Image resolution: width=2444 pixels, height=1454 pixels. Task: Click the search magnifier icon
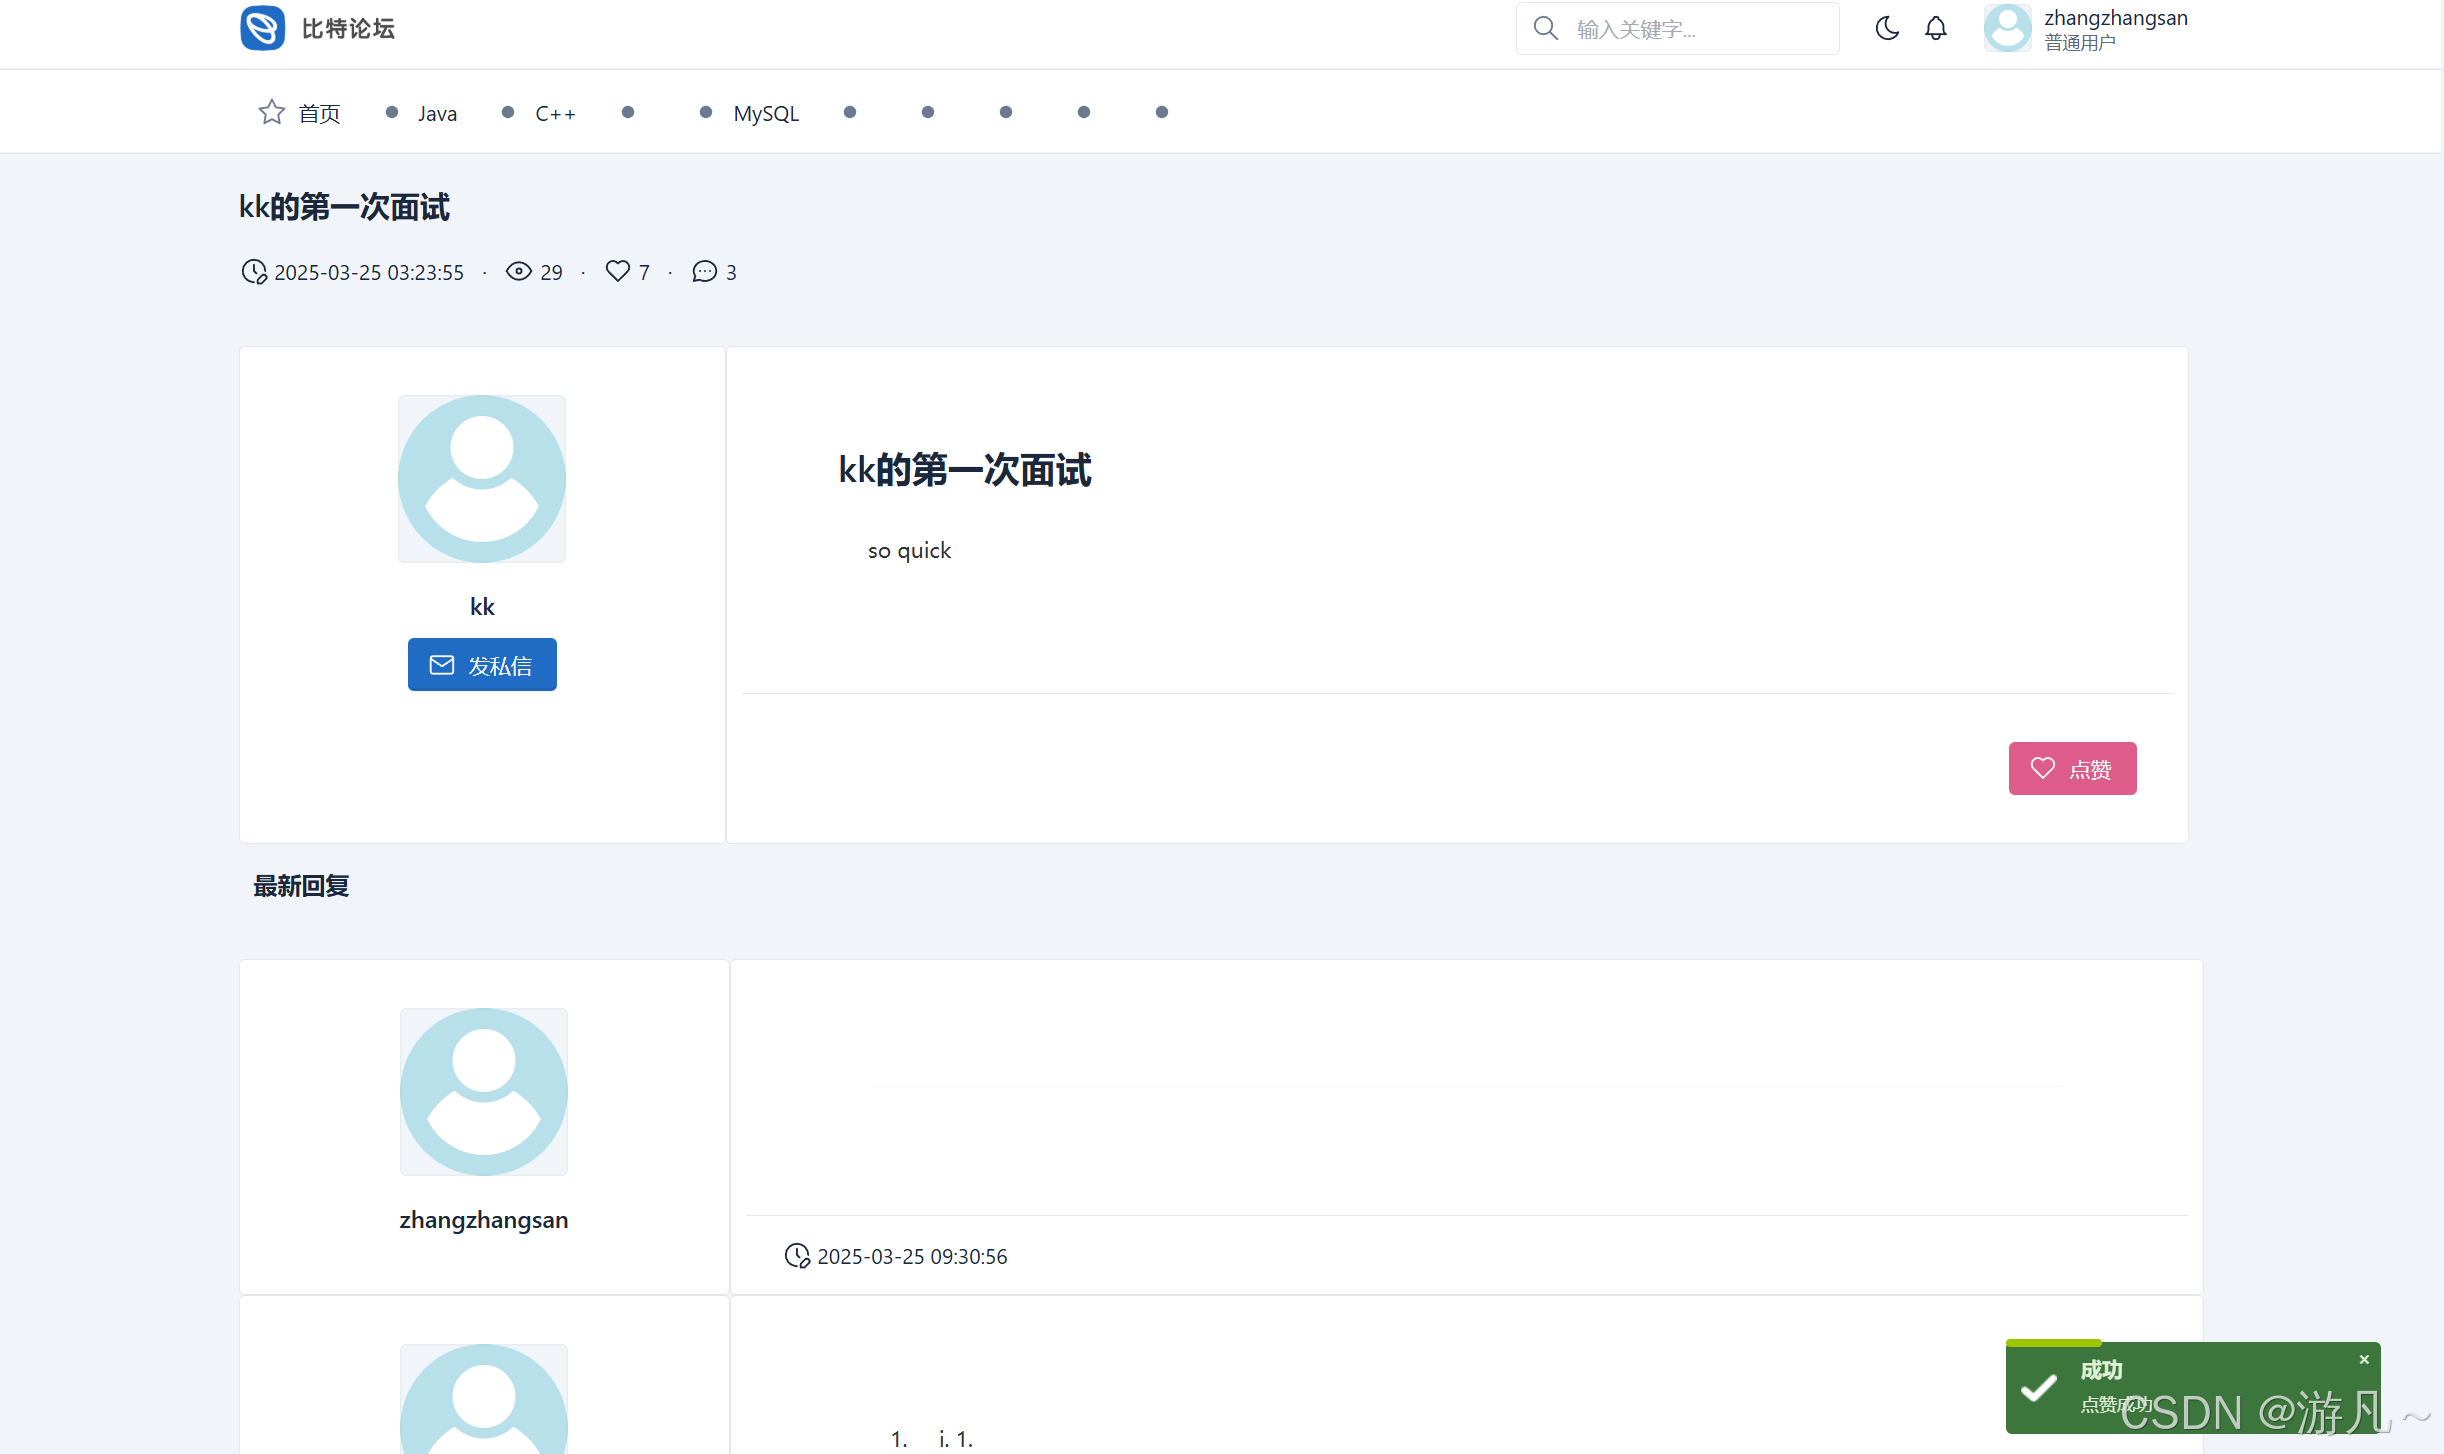coord(1545,28)
